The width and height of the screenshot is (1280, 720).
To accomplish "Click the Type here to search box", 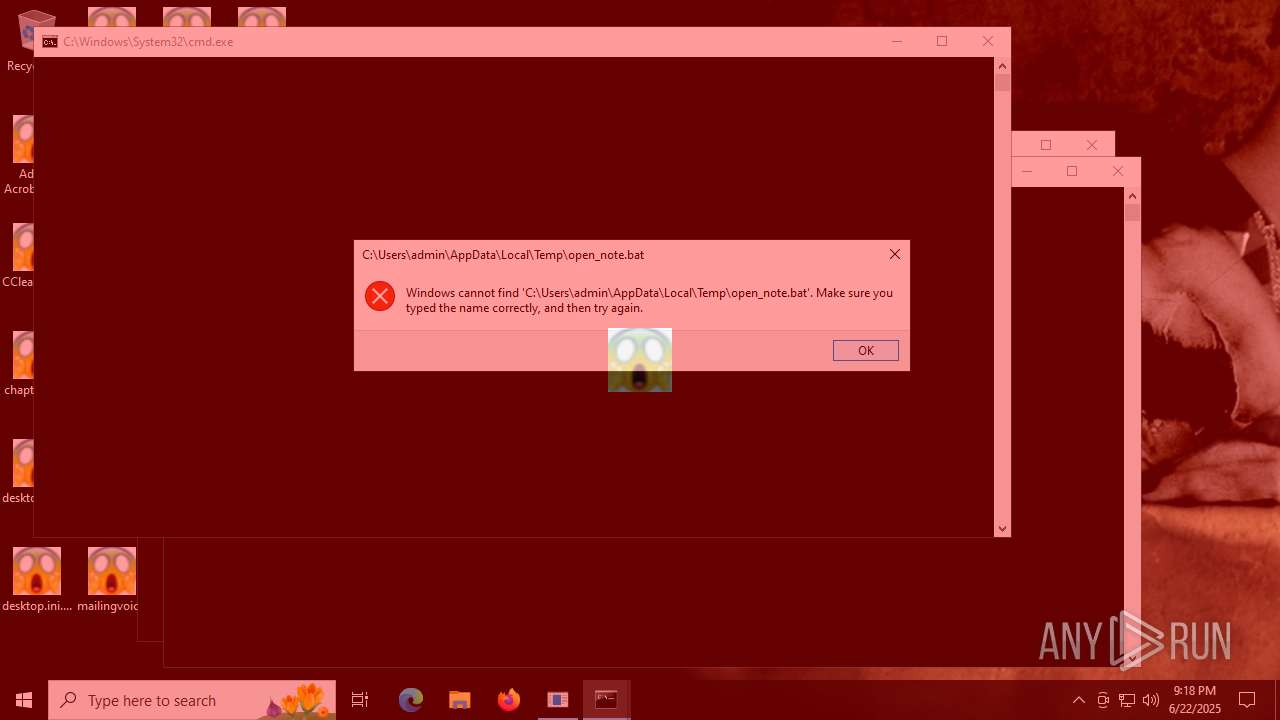I will pos(192,700).
